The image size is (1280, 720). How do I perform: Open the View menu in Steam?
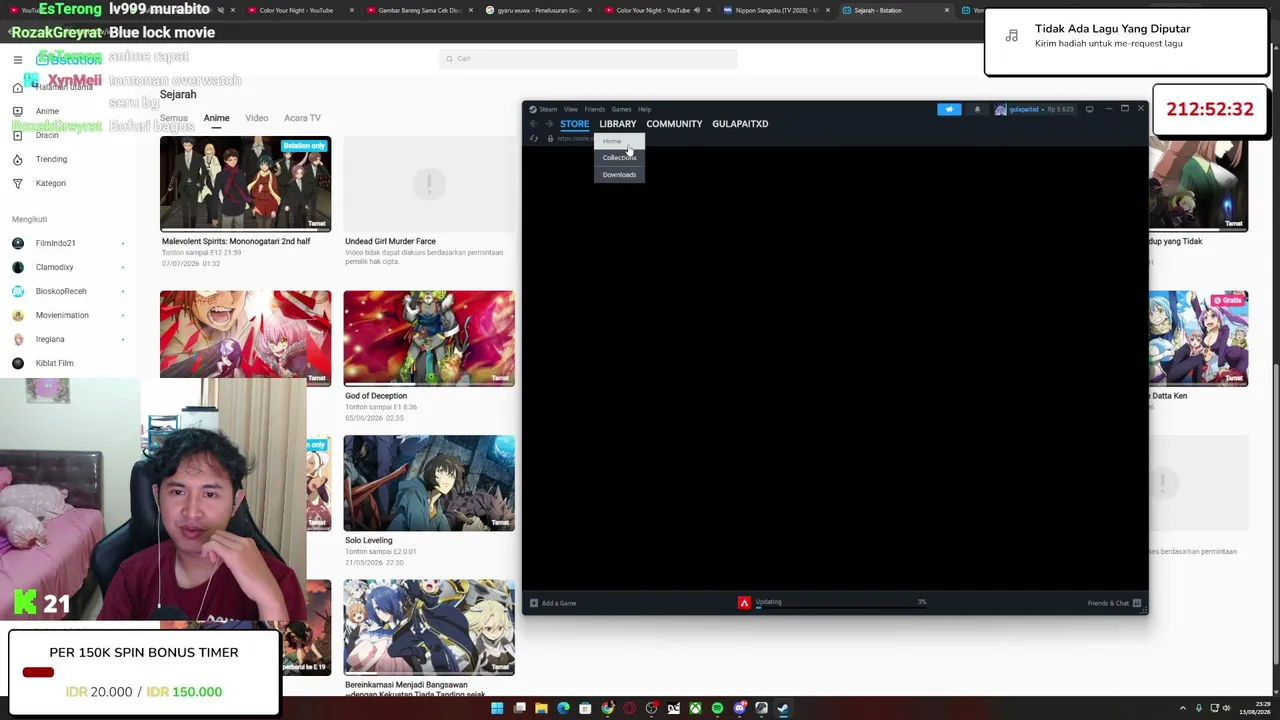point(570,109)
